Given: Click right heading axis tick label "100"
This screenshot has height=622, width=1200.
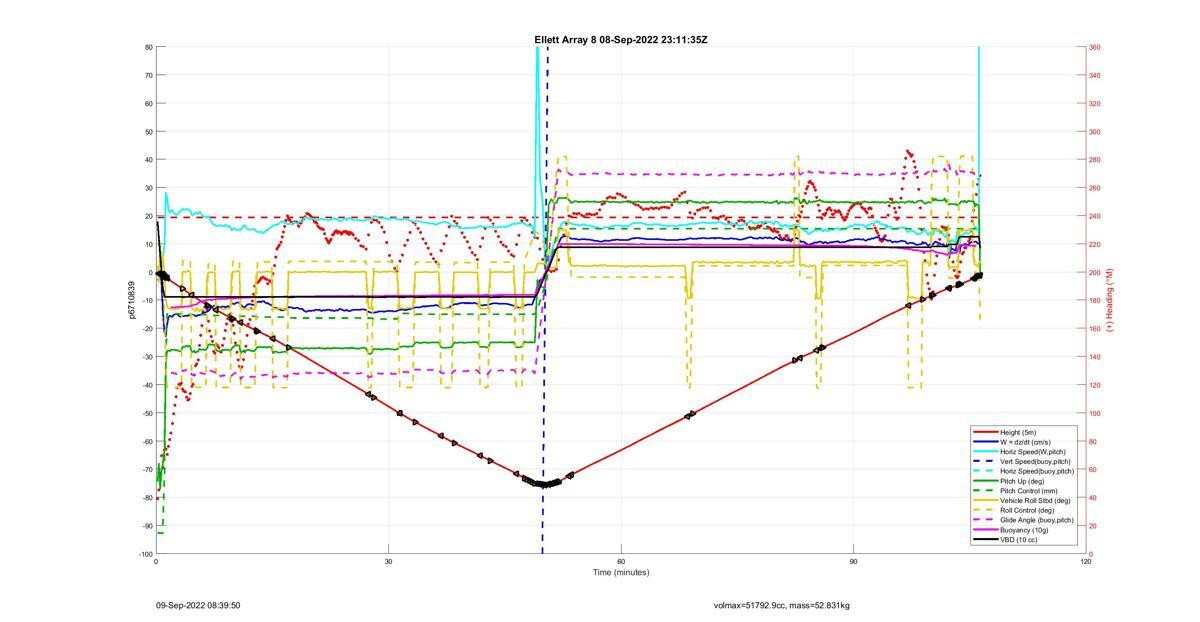Looking at the screenshot, I should click(x=1095, y=413).
